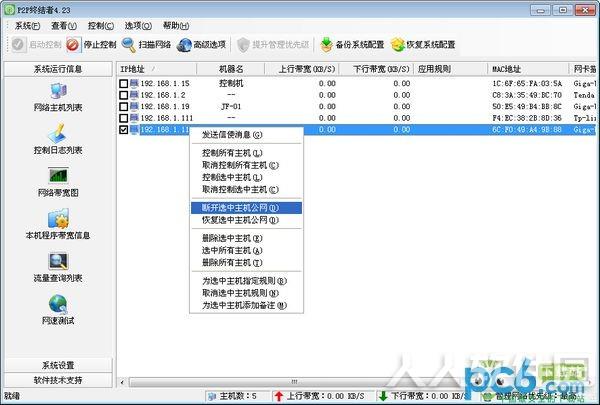
Task: Click the MAC地址 column header
Action: tap(528, 69)
